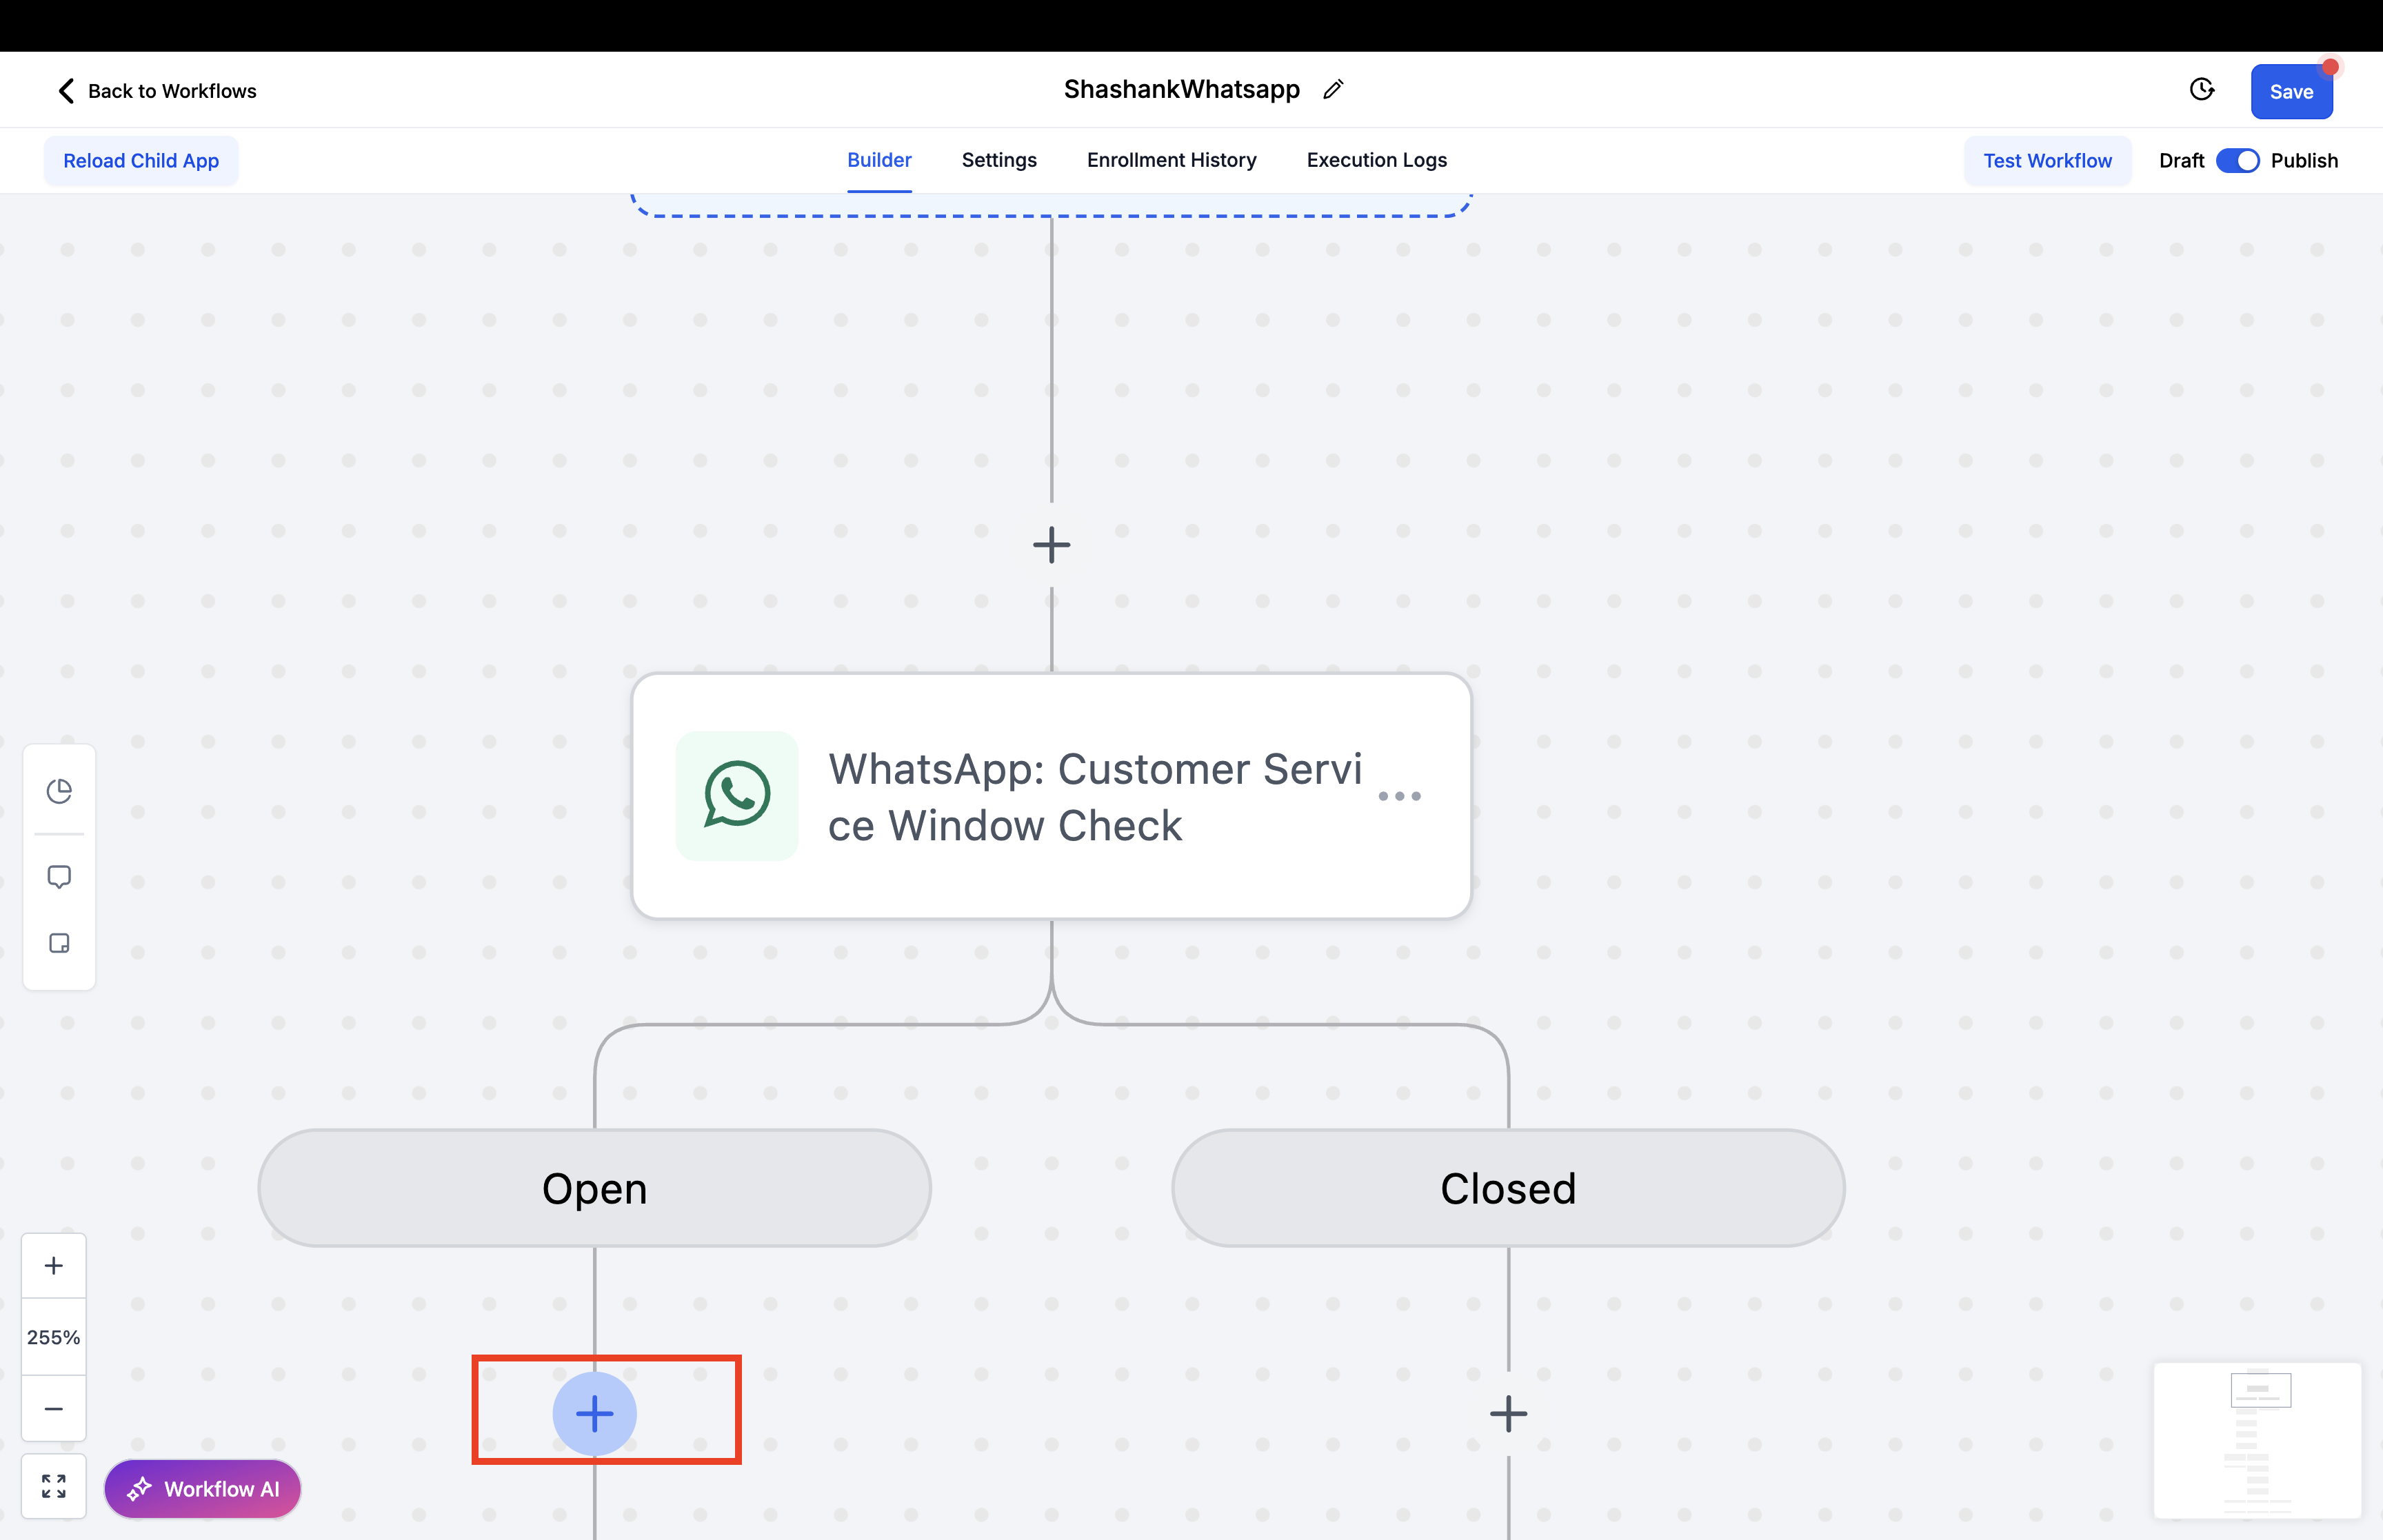Open the Enrollment History tab

1171,160
